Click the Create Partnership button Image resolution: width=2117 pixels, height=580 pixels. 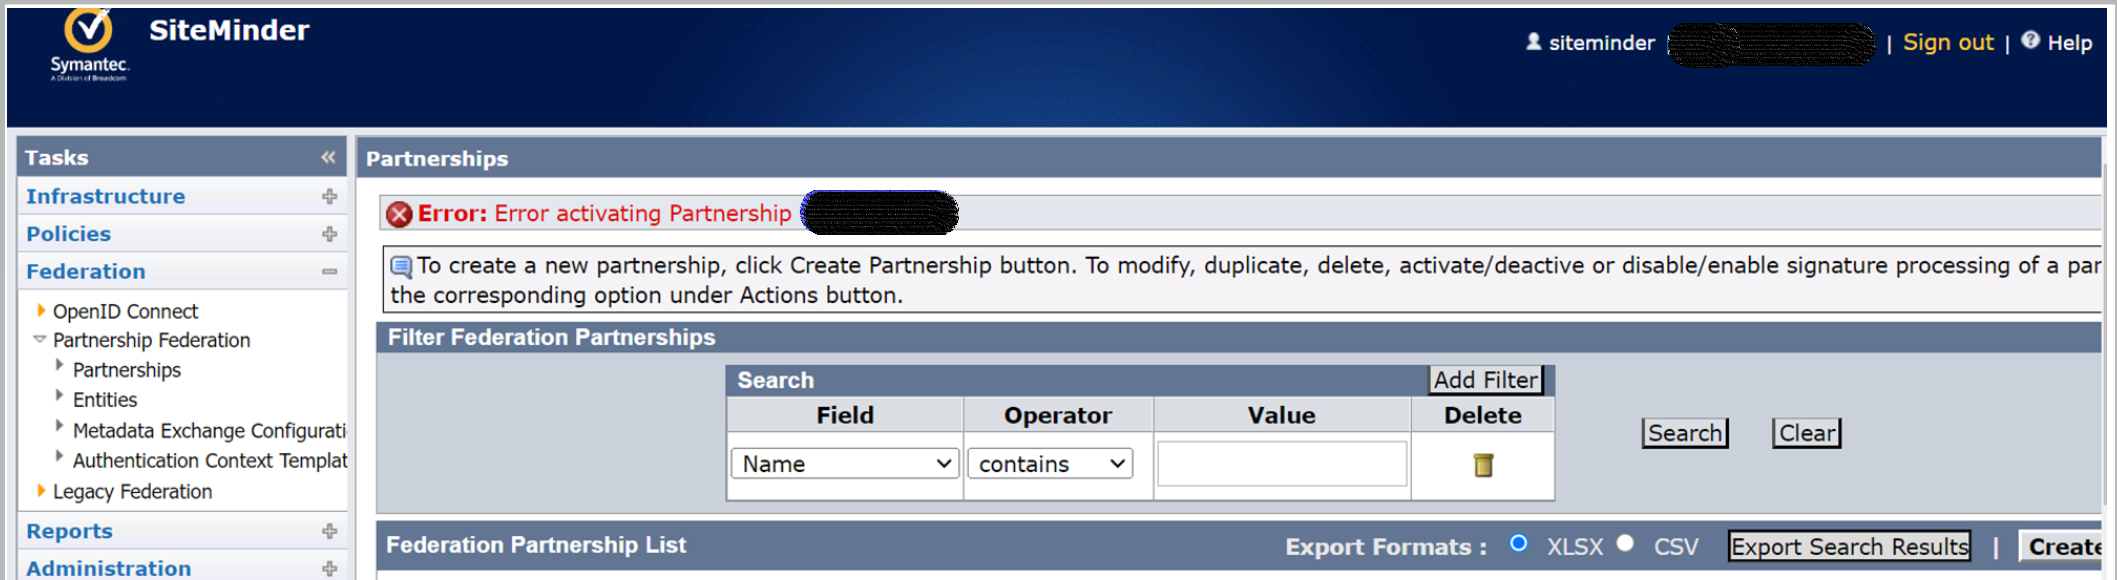click(x=2060, y=546)
